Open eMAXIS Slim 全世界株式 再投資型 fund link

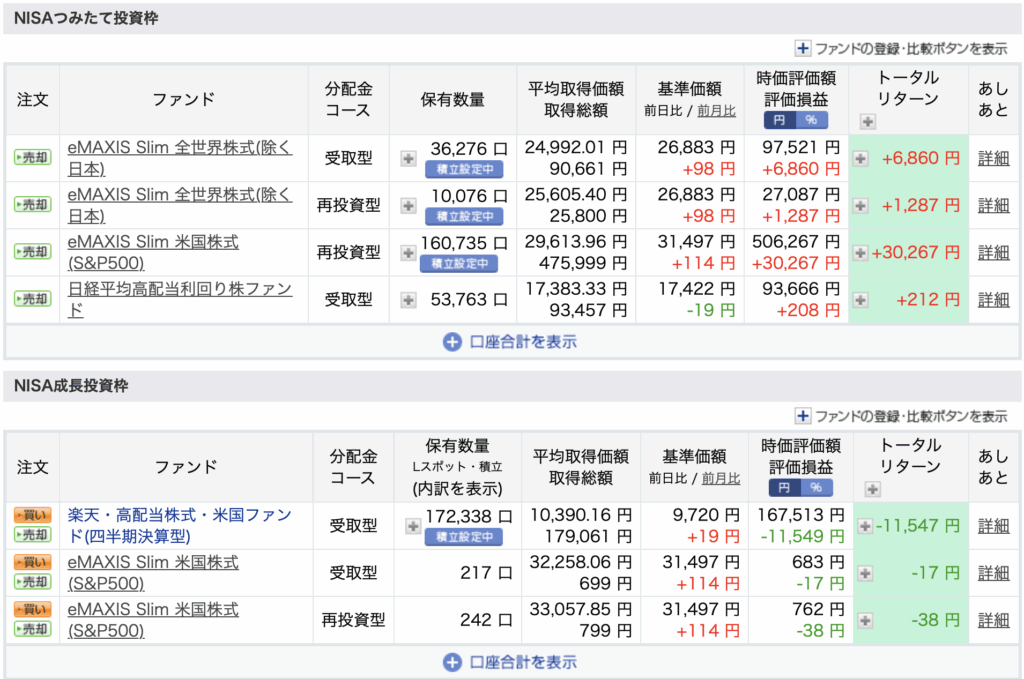[180, 205]
